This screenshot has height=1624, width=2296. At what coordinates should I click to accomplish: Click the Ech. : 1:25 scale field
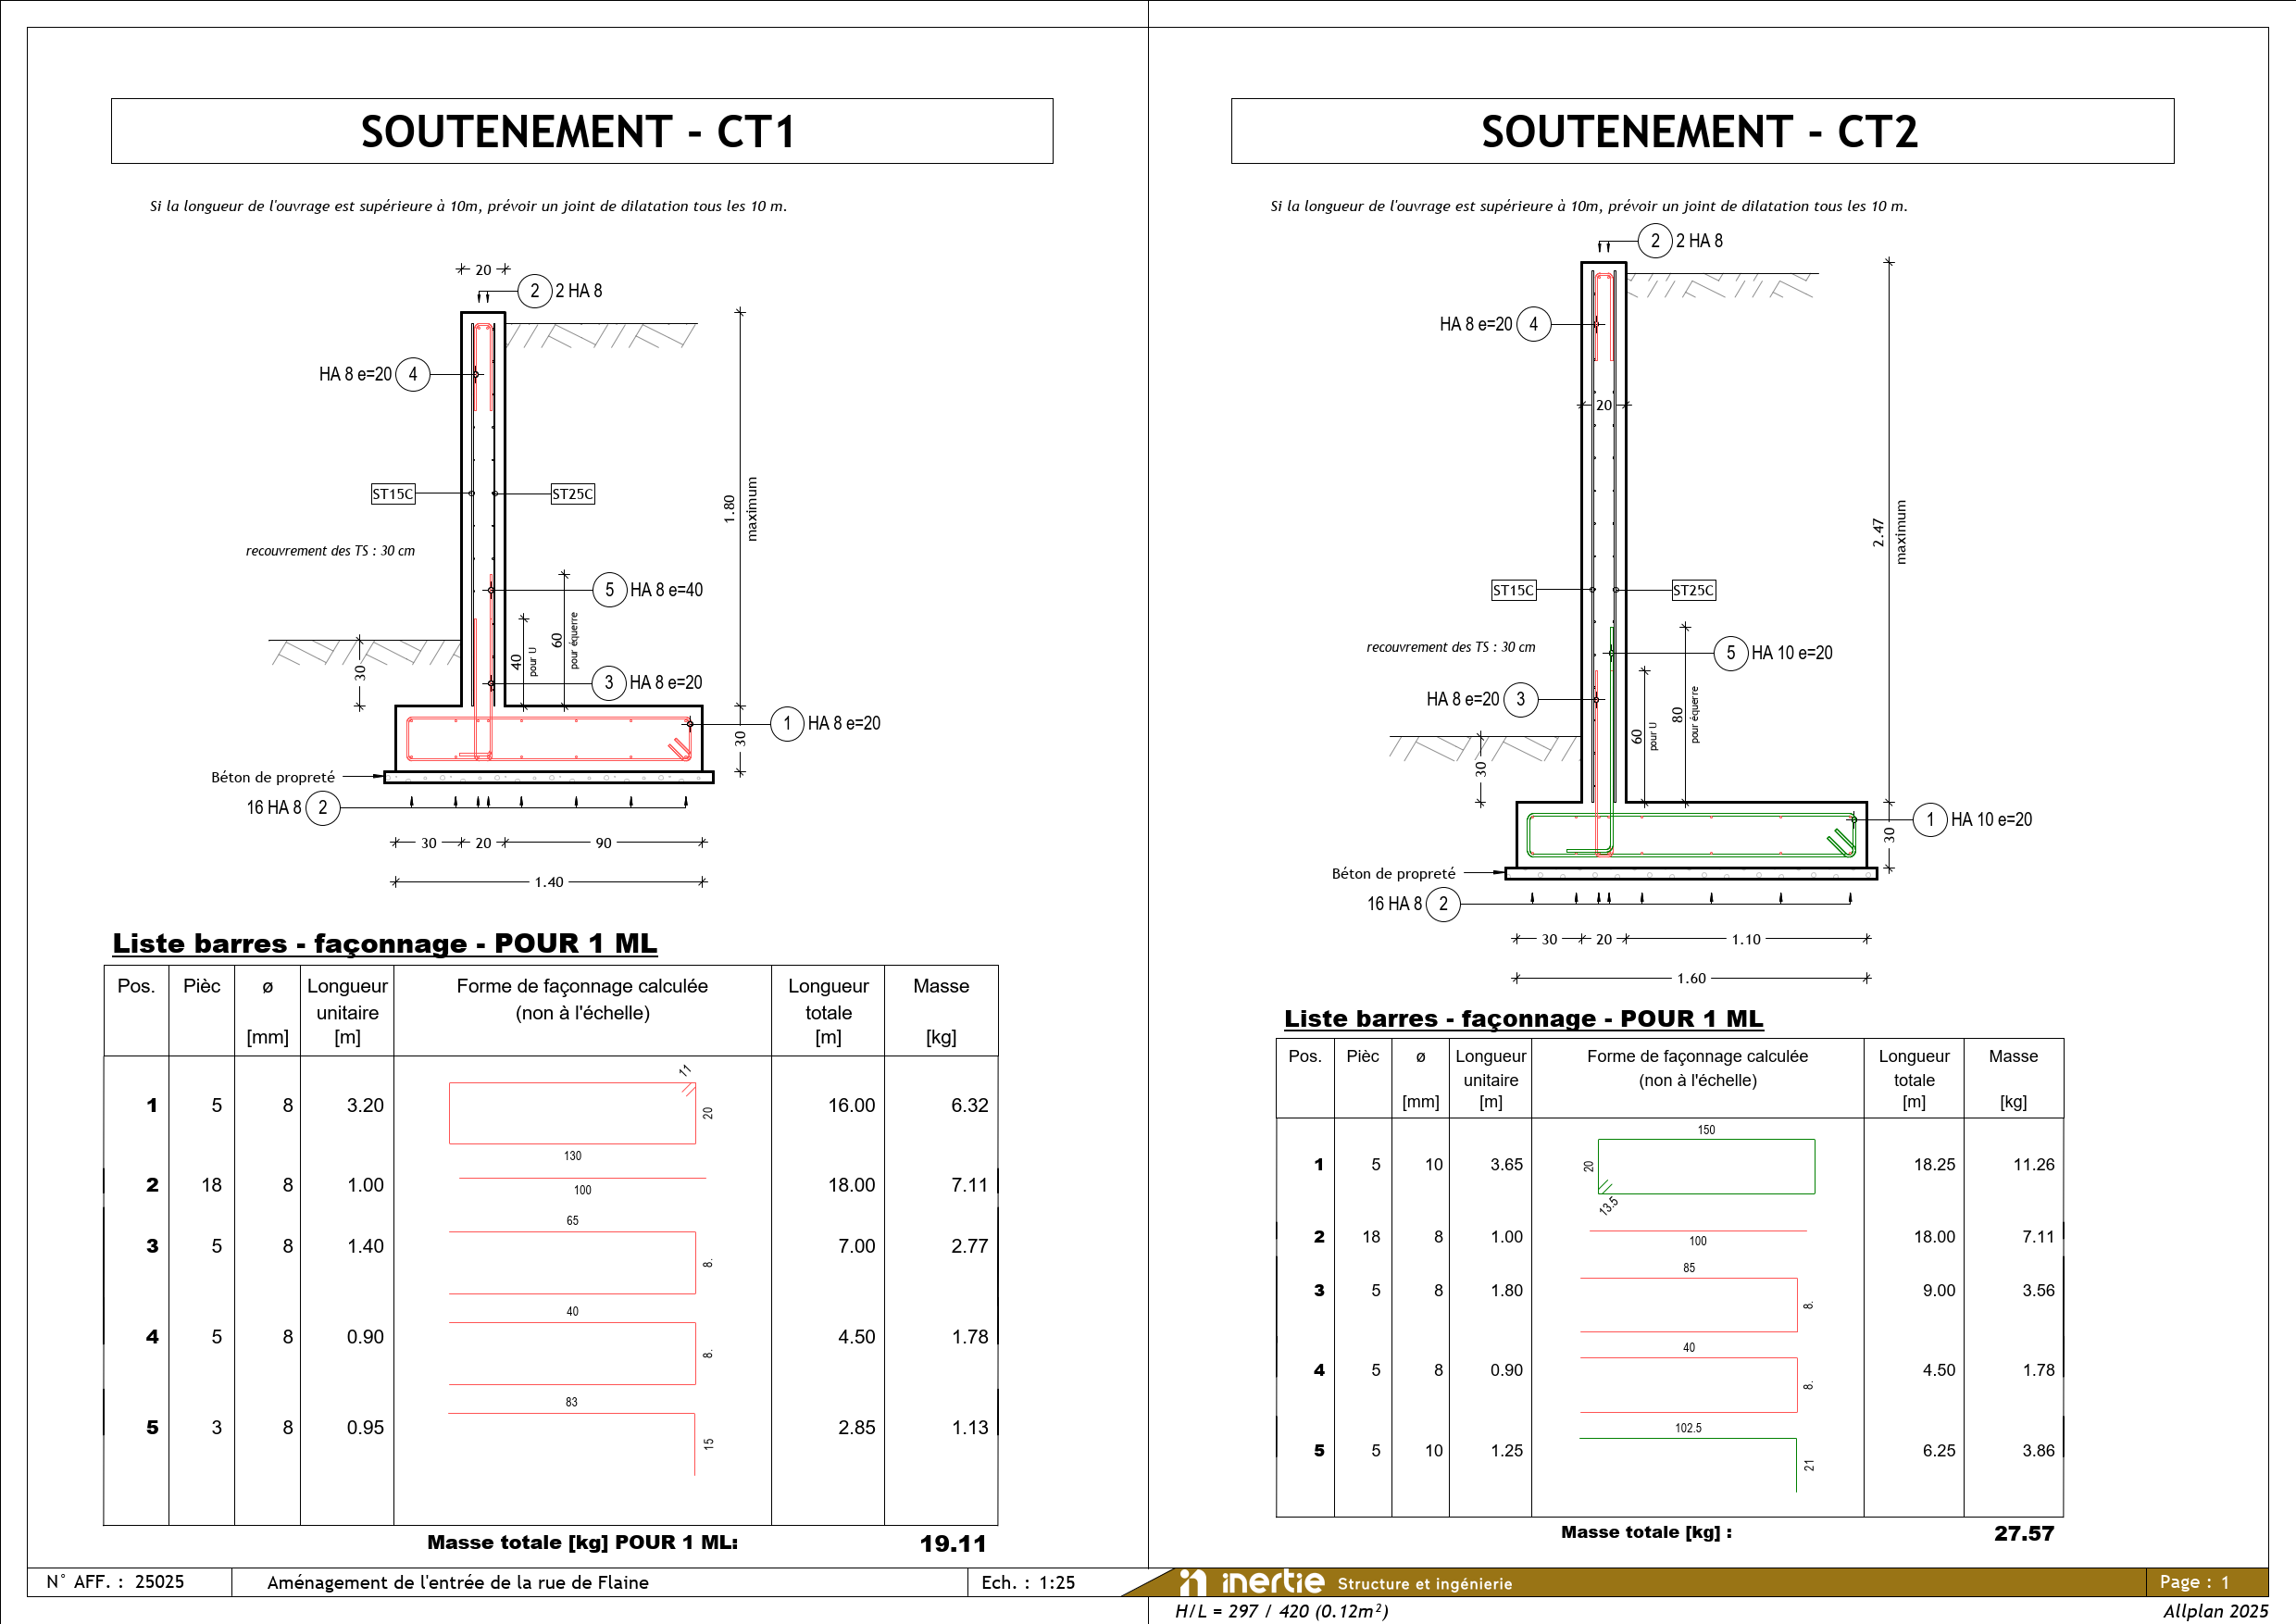(1027, 1582)
